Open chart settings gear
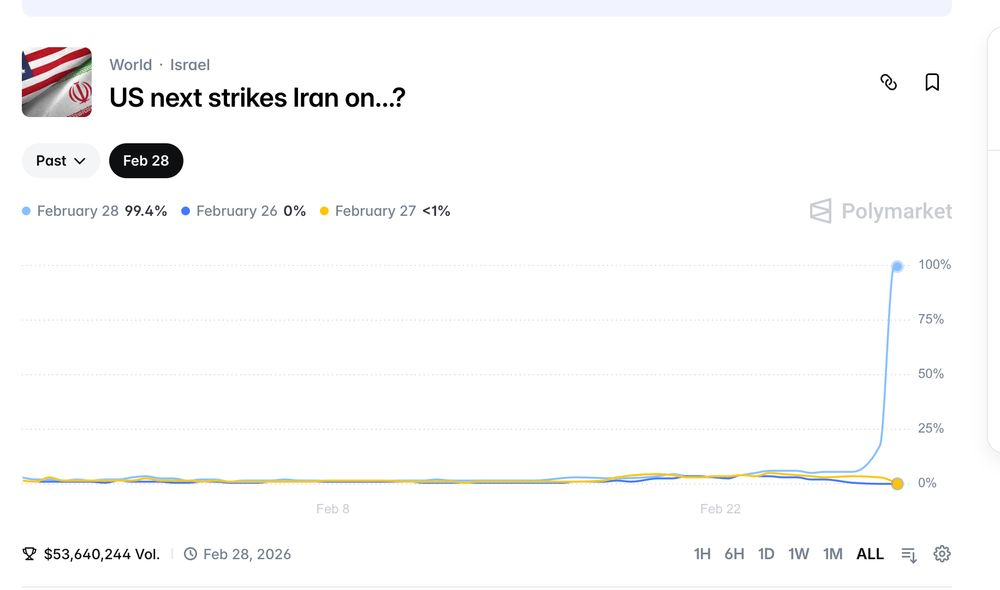Viewport: 1000px width, 590px height. coord(942,554)
